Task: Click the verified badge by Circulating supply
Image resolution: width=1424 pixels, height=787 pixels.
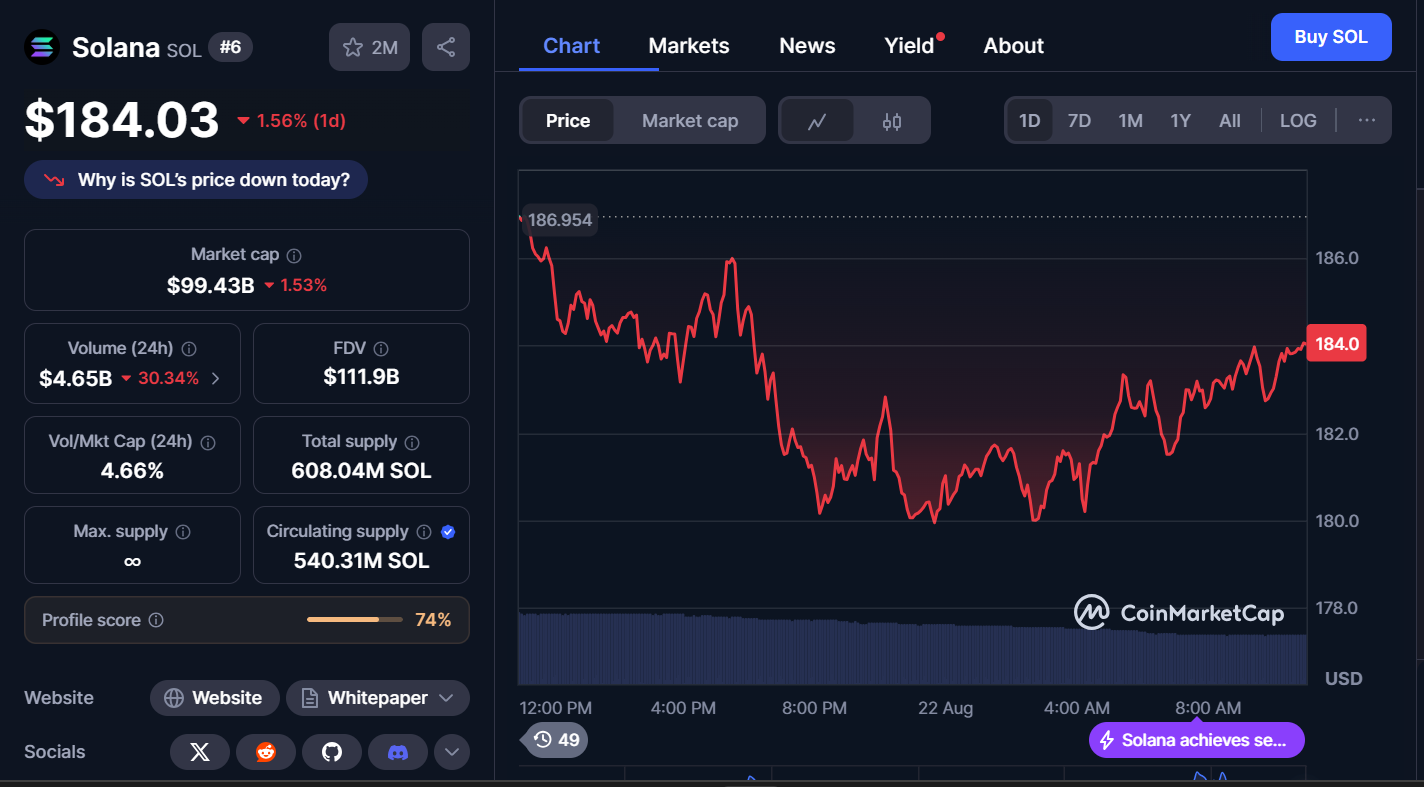Action: (448, 532)
